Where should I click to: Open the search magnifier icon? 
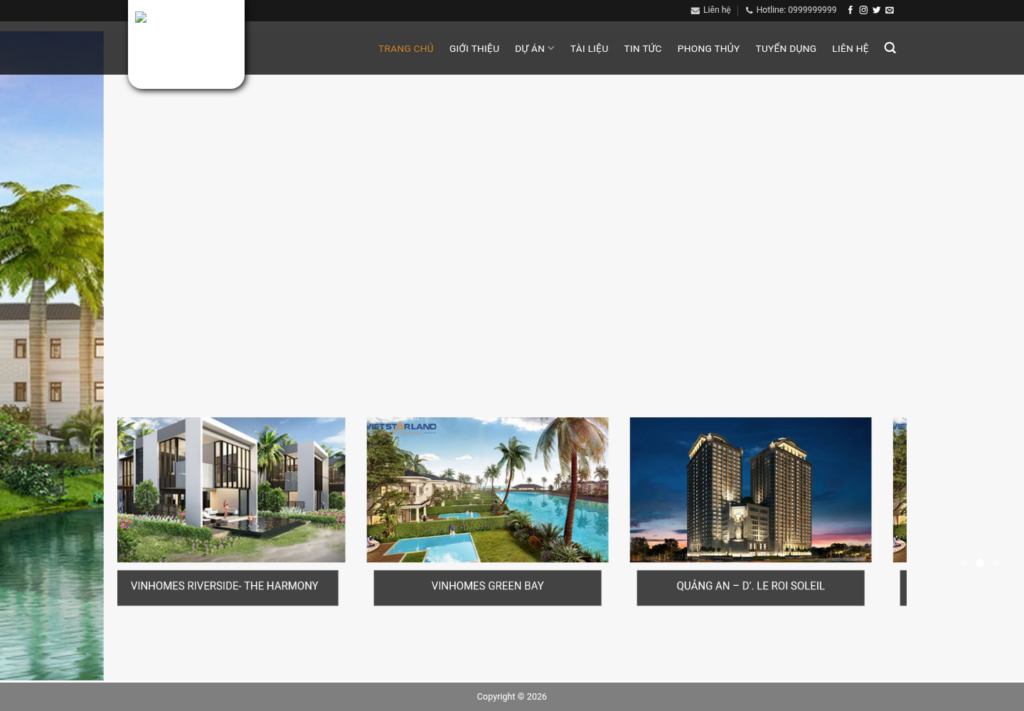click(x=889, y=48)
